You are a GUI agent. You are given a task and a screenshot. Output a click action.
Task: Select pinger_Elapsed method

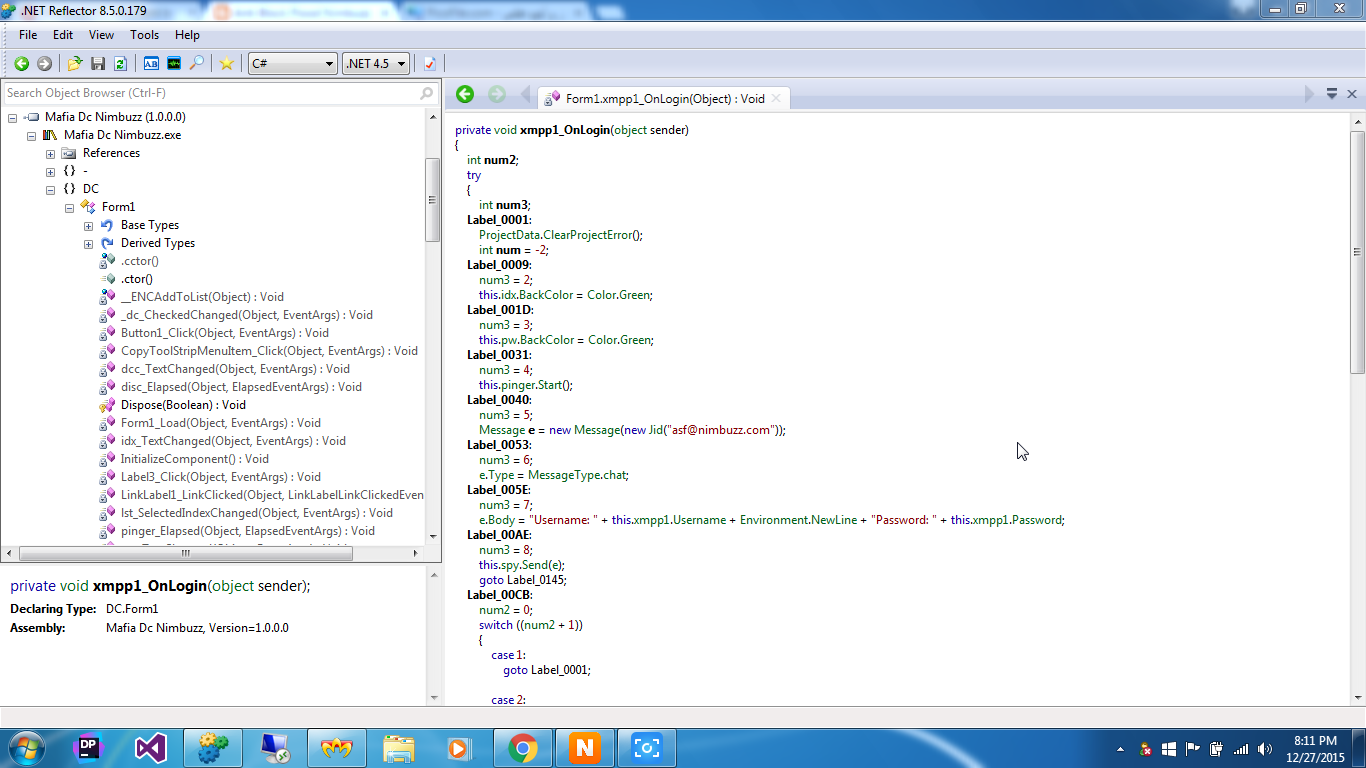point(248,531)
